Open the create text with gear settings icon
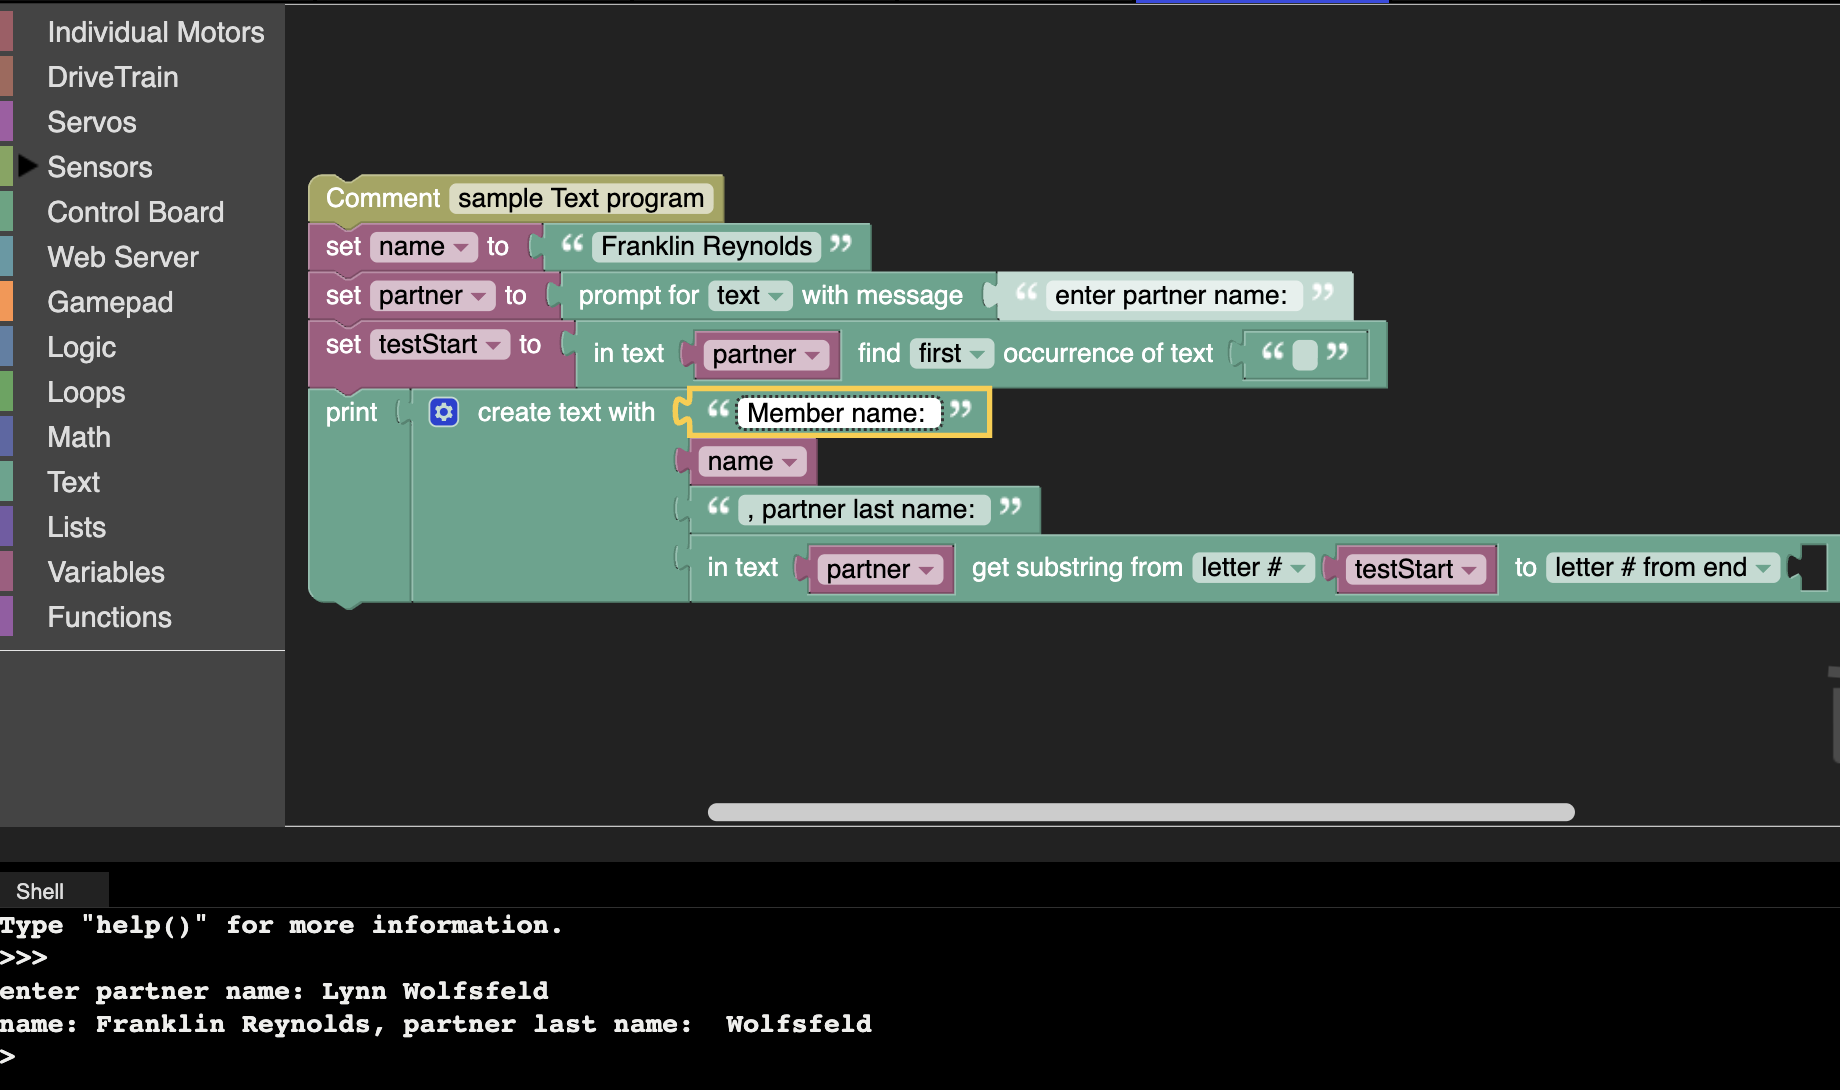 click(x=443, y=412)
